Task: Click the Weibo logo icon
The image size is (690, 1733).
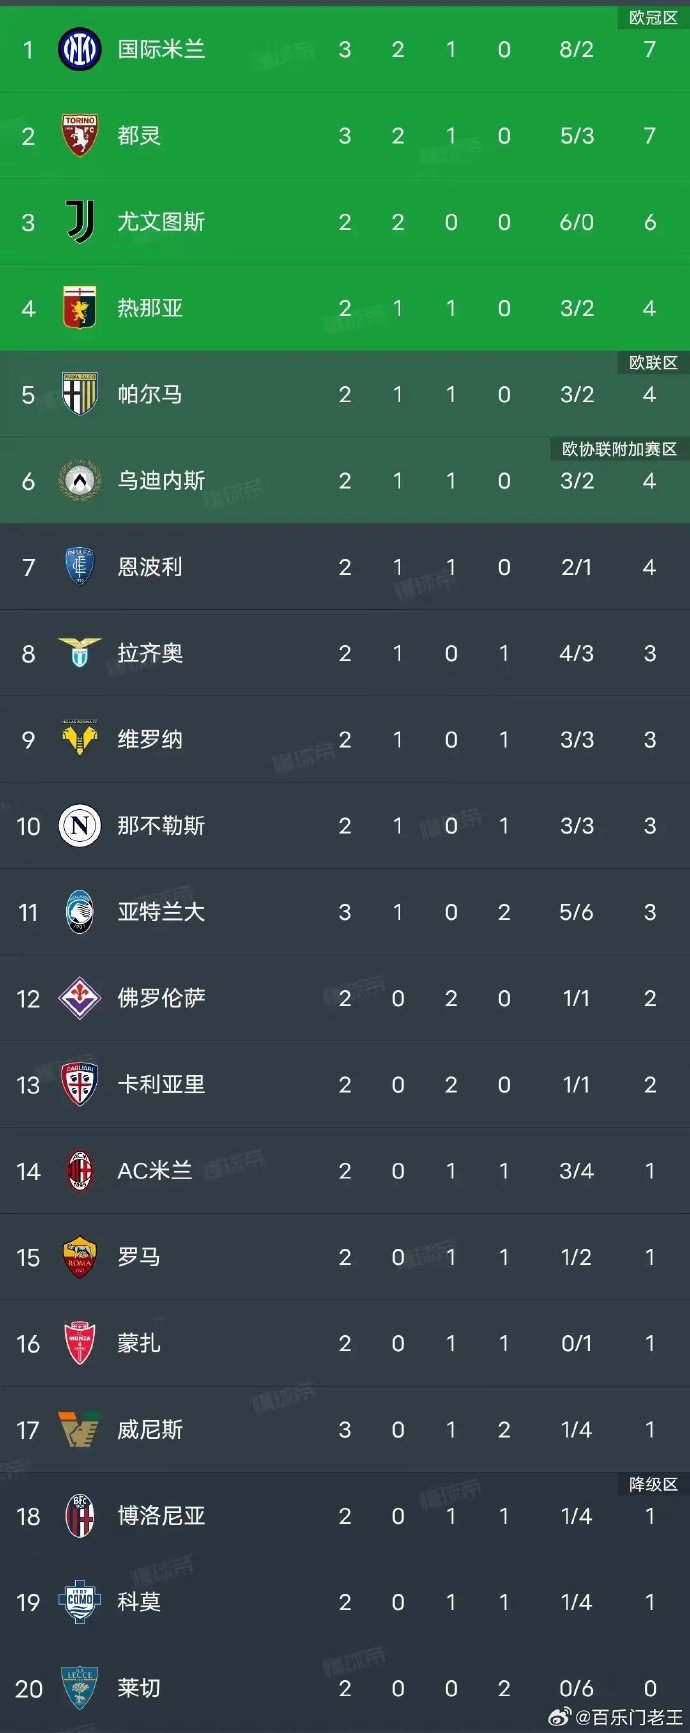Action: pos(561,1717)
